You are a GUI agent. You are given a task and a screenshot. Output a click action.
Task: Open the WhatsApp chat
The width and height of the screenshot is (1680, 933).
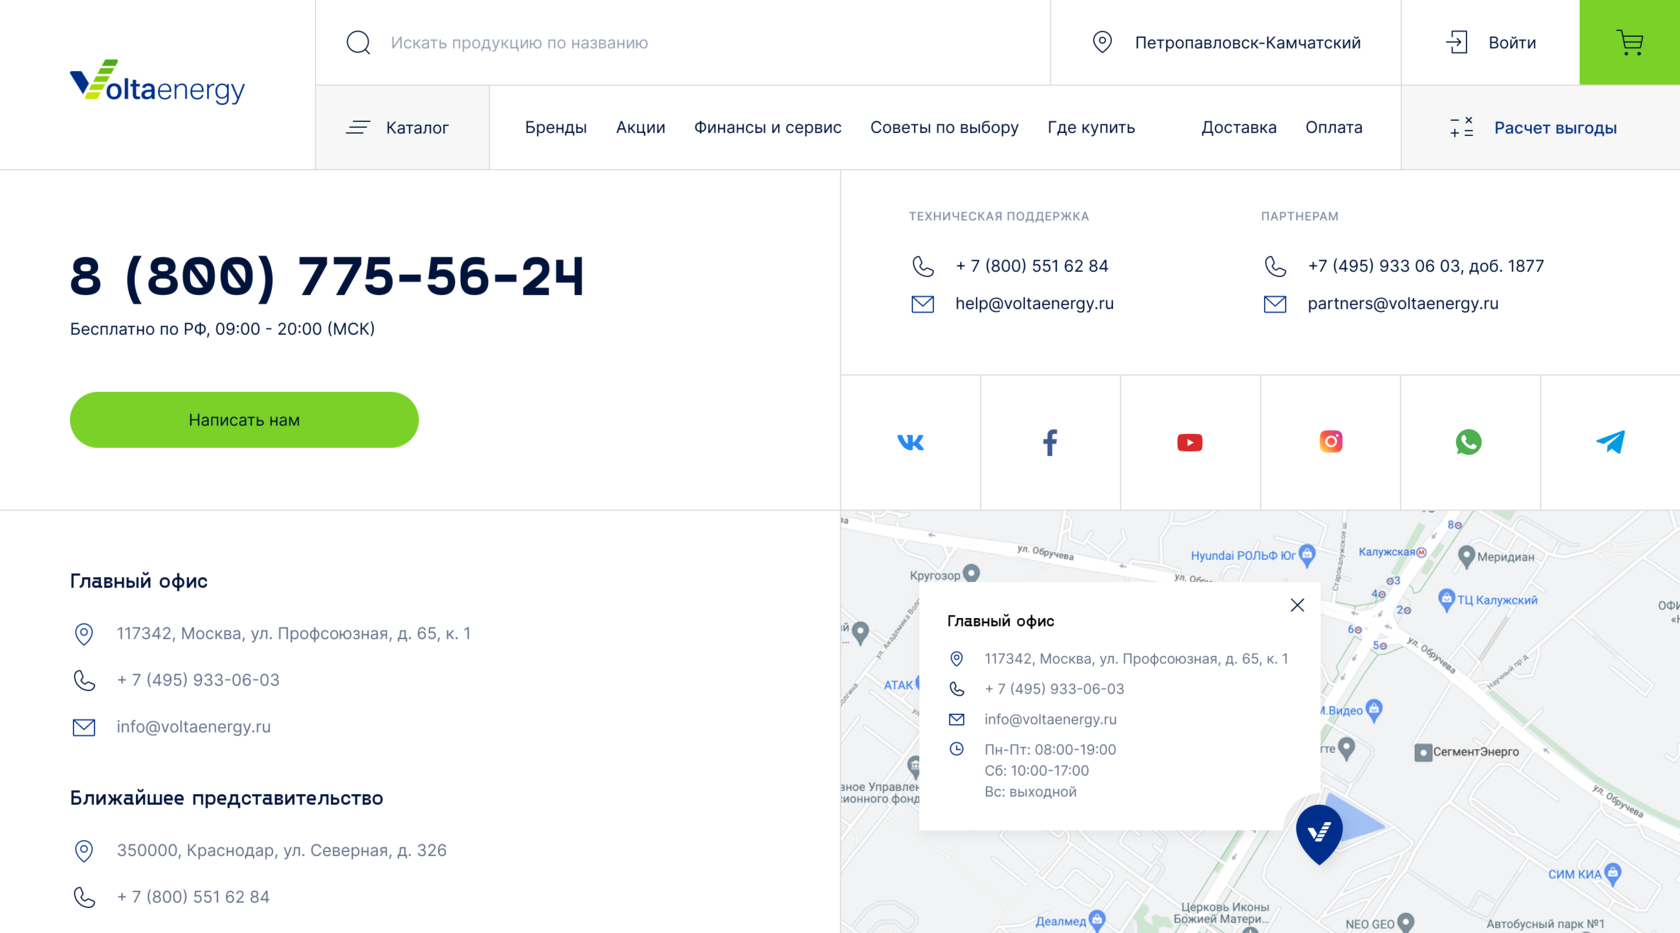pyautogui.click(x=1469, y=442)
